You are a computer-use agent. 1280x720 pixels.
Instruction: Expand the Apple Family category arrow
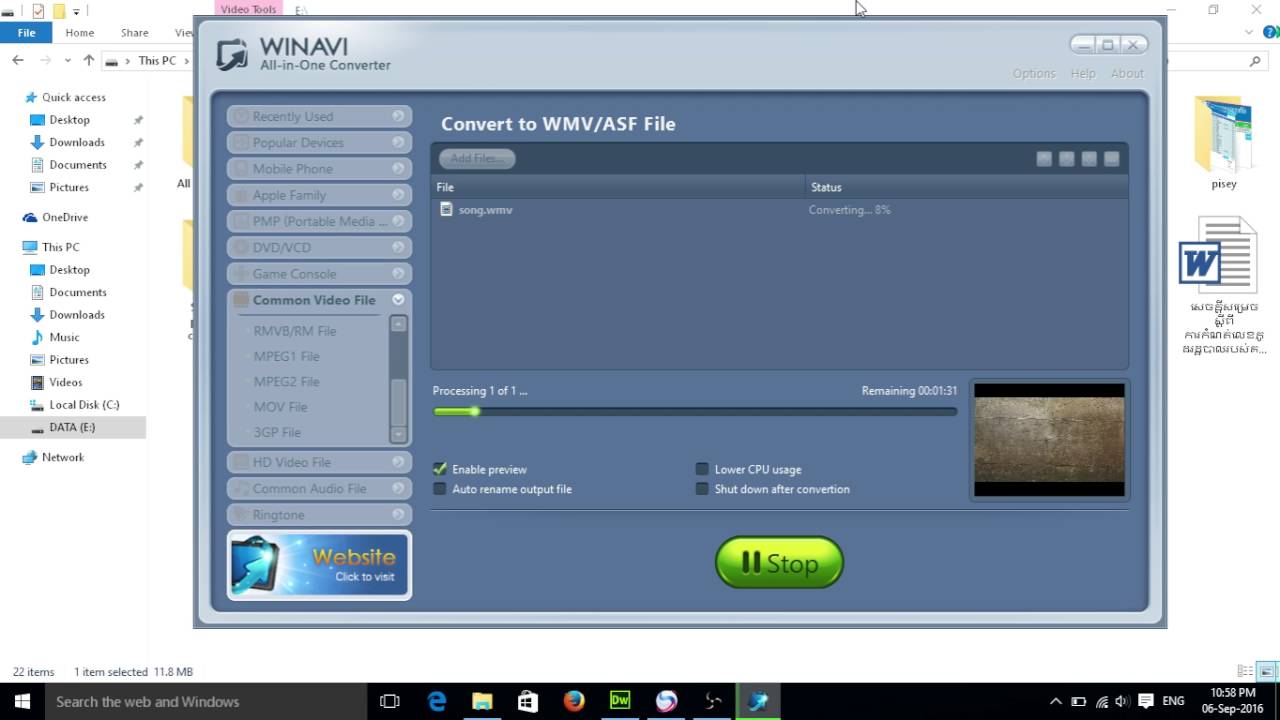click(398, 195)
